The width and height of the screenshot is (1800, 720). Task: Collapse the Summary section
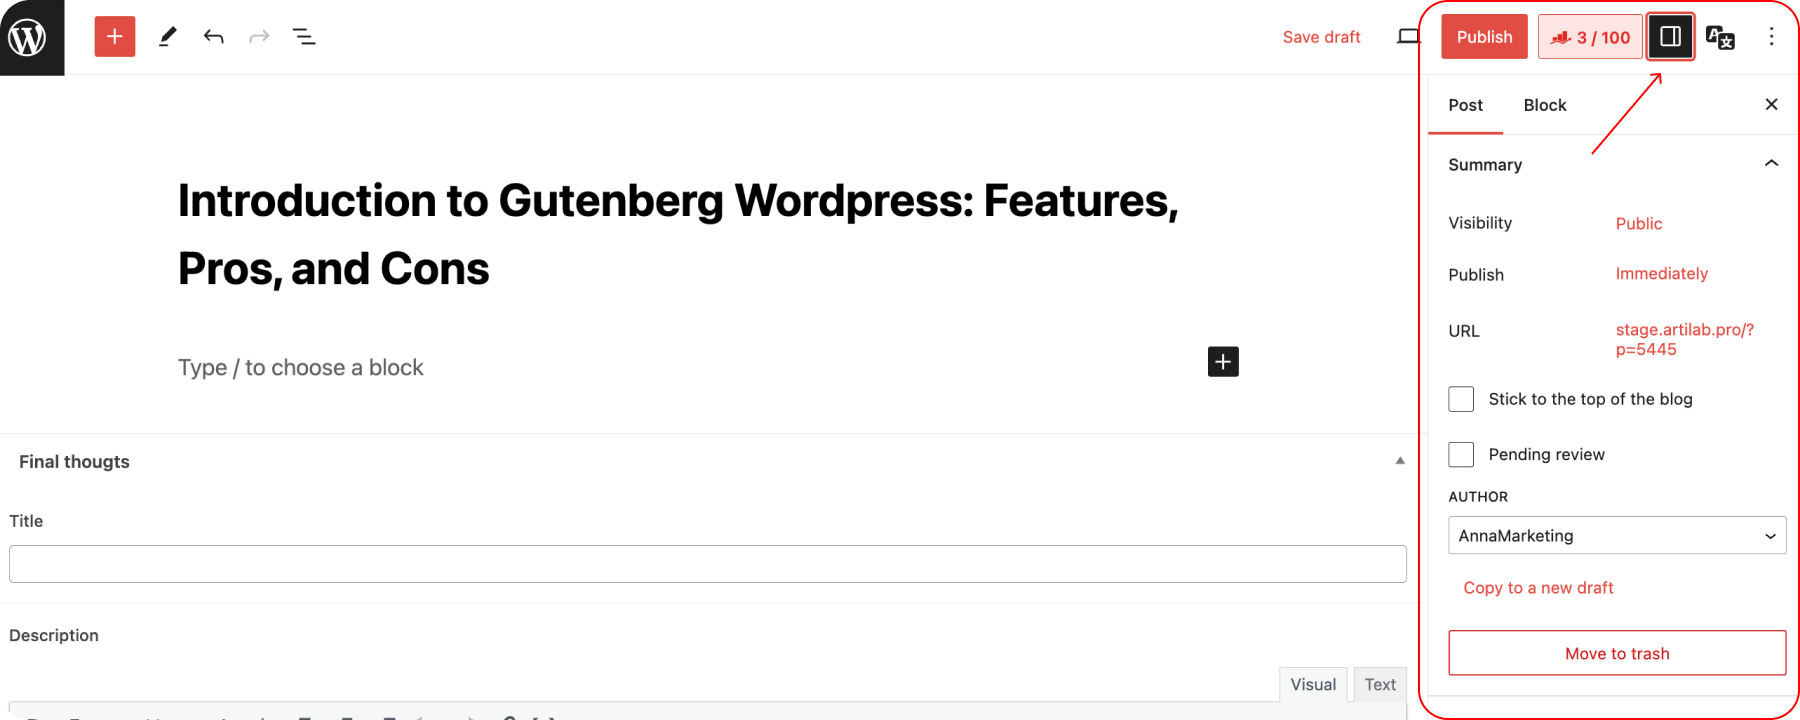click(1771, 164)
